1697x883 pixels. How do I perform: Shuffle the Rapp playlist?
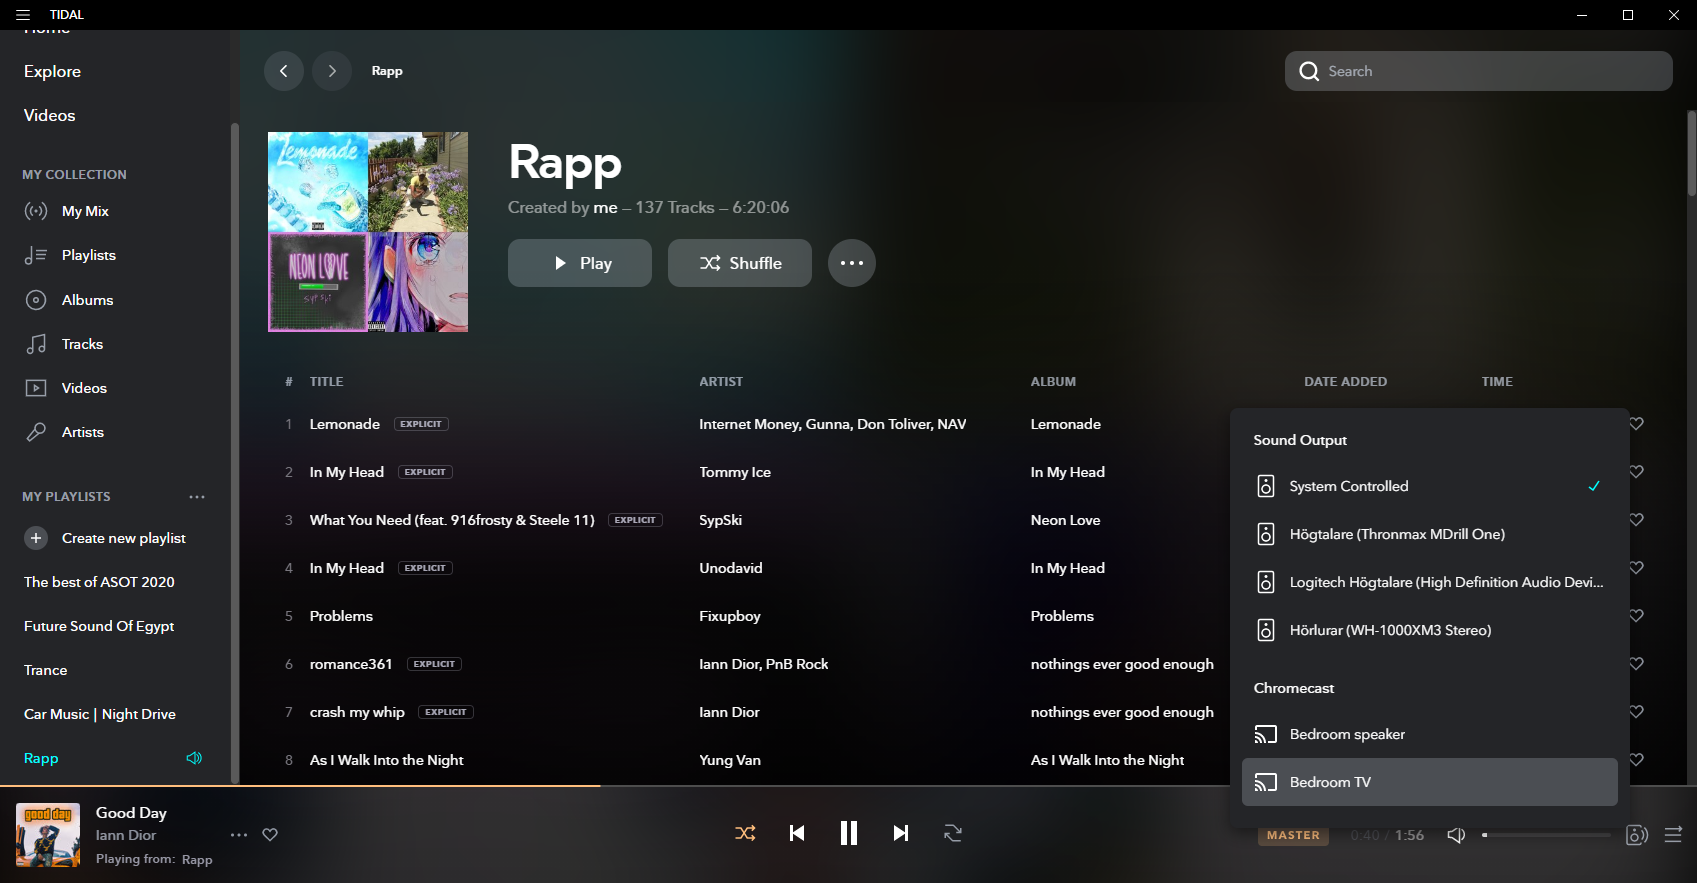740,263
